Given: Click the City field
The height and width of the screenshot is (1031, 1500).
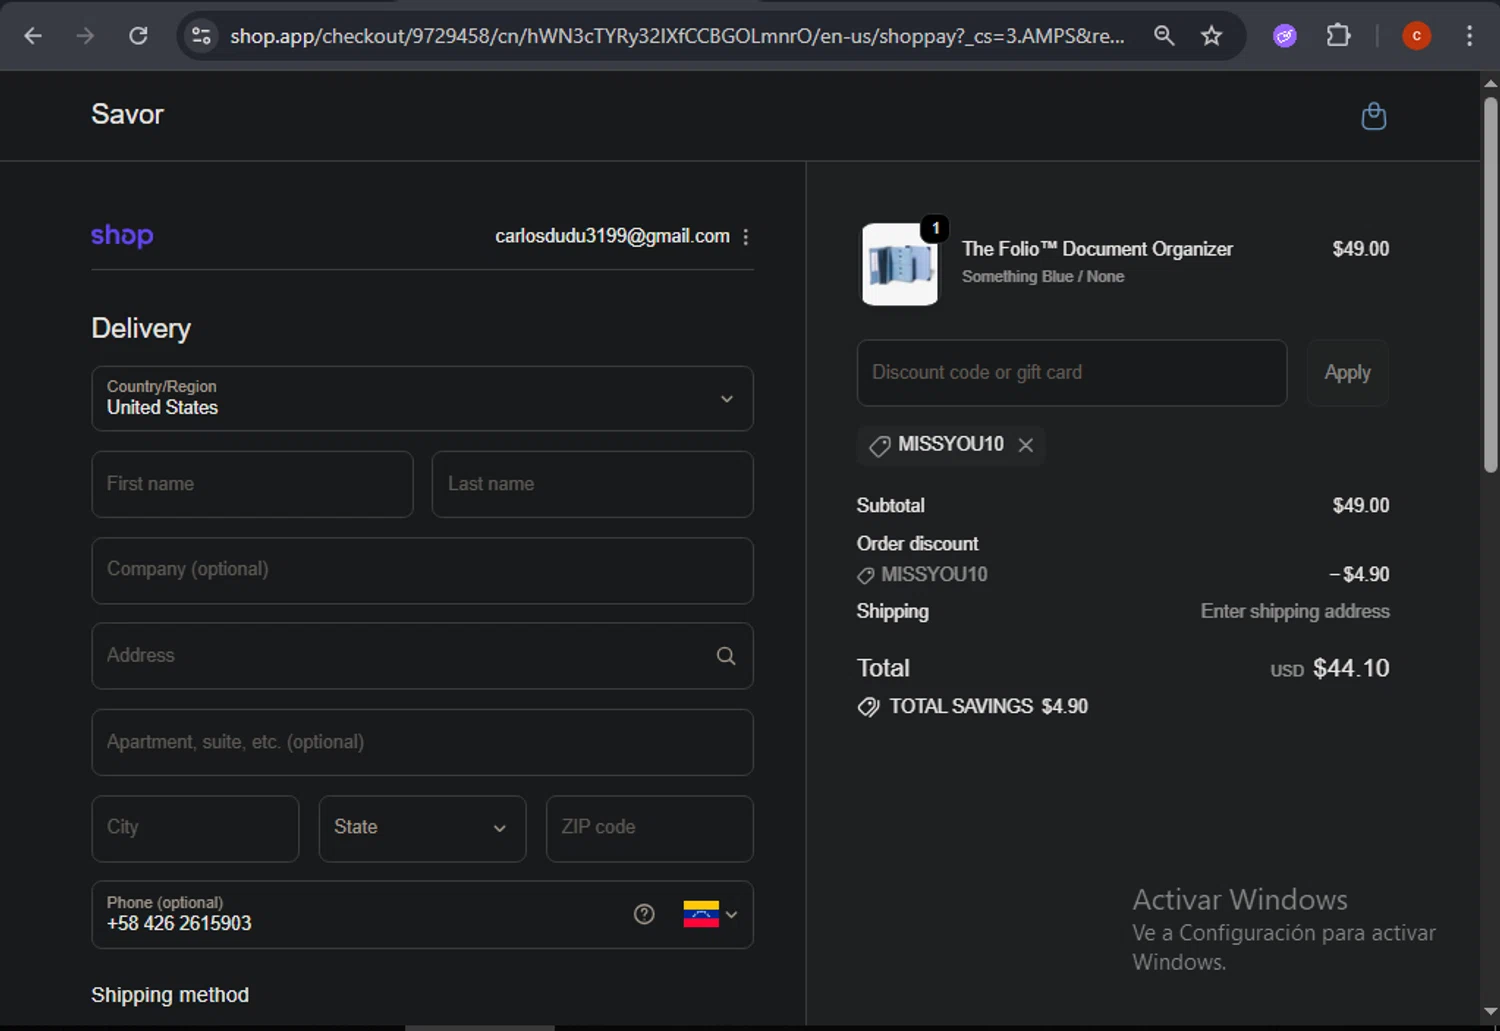Looking at the screenshot, I should tap(195, 828).
